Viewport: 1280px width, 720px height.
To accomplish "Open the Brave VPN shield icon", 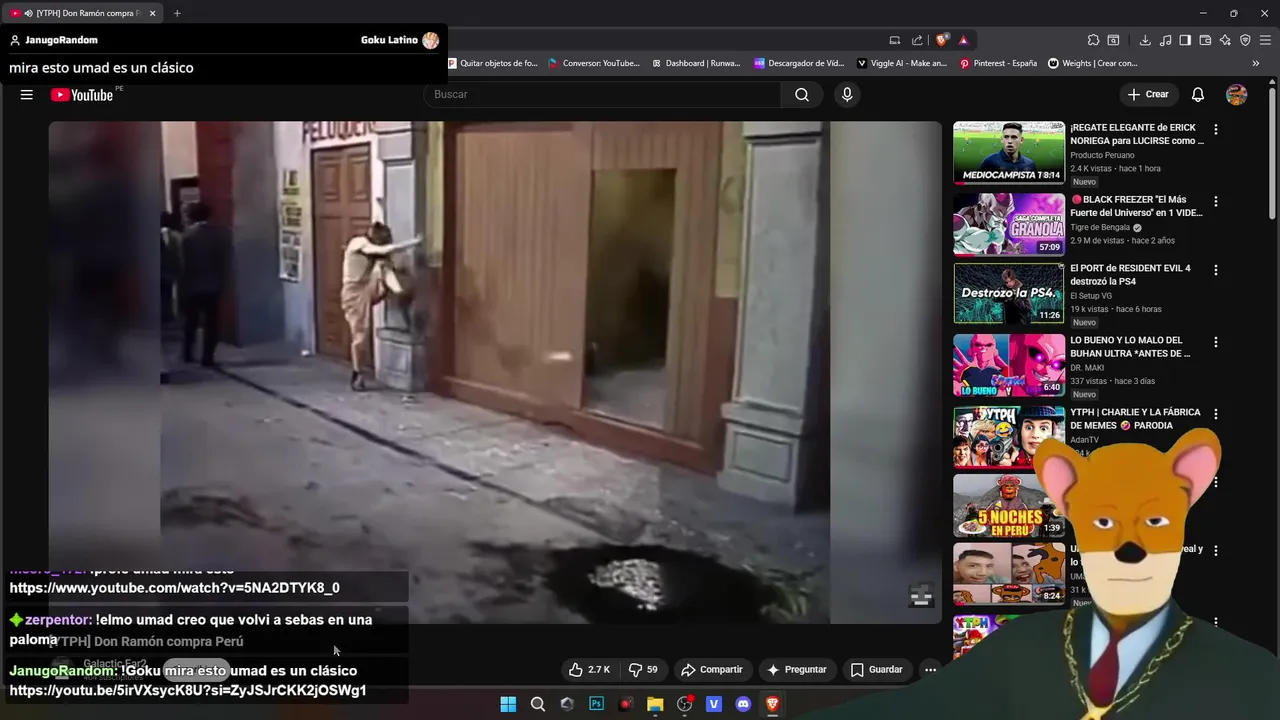I will (1245, 40).
